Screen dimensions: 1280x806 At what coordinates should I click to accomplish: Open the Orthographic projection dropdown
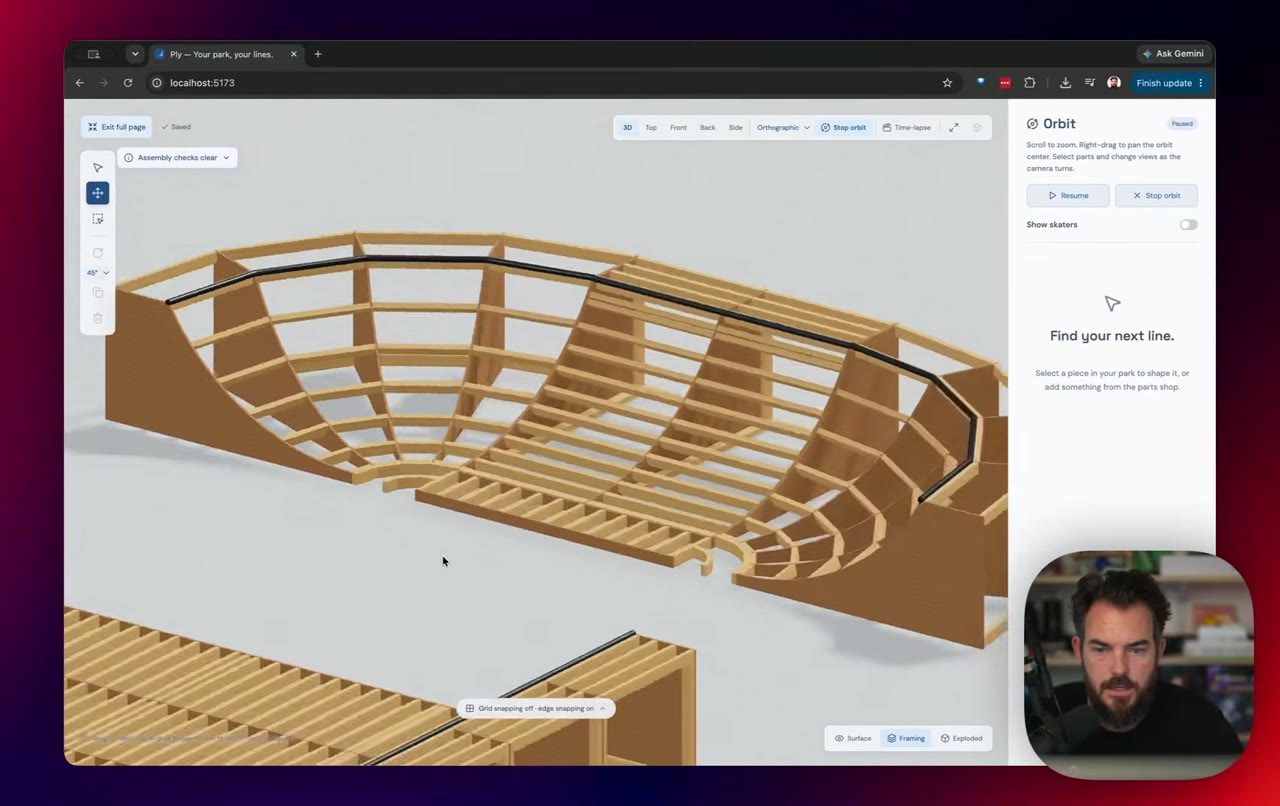pos(783,128)
